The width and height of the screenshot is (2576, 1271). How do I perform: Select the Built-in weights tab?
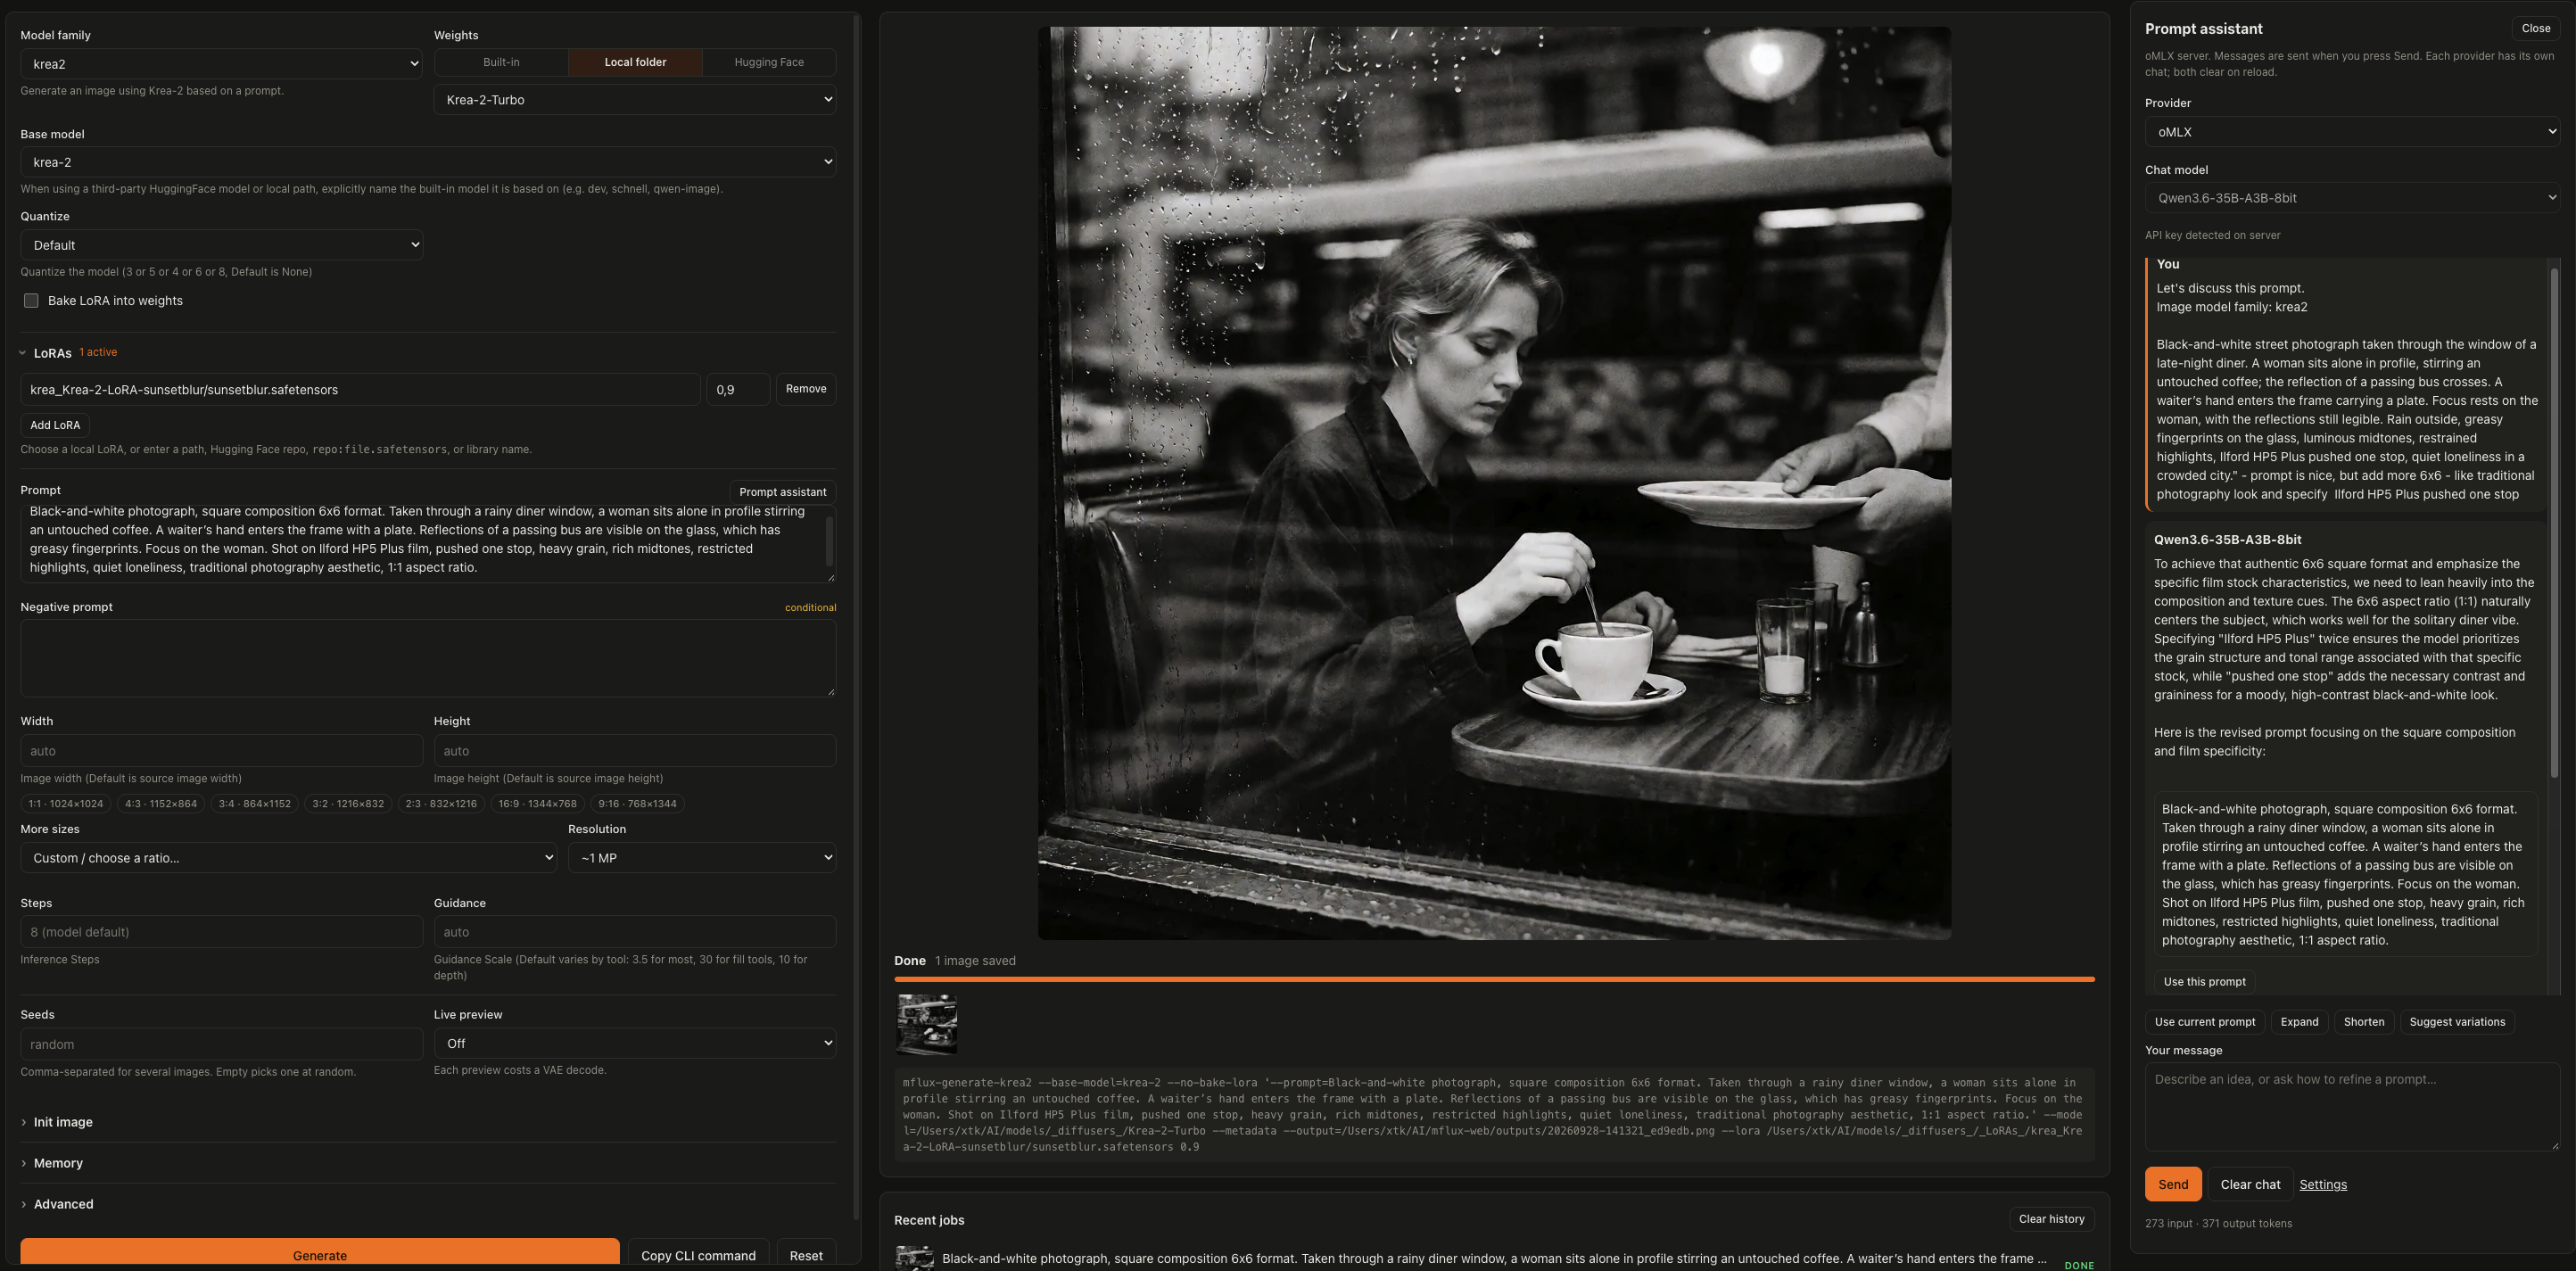(501, 62)
